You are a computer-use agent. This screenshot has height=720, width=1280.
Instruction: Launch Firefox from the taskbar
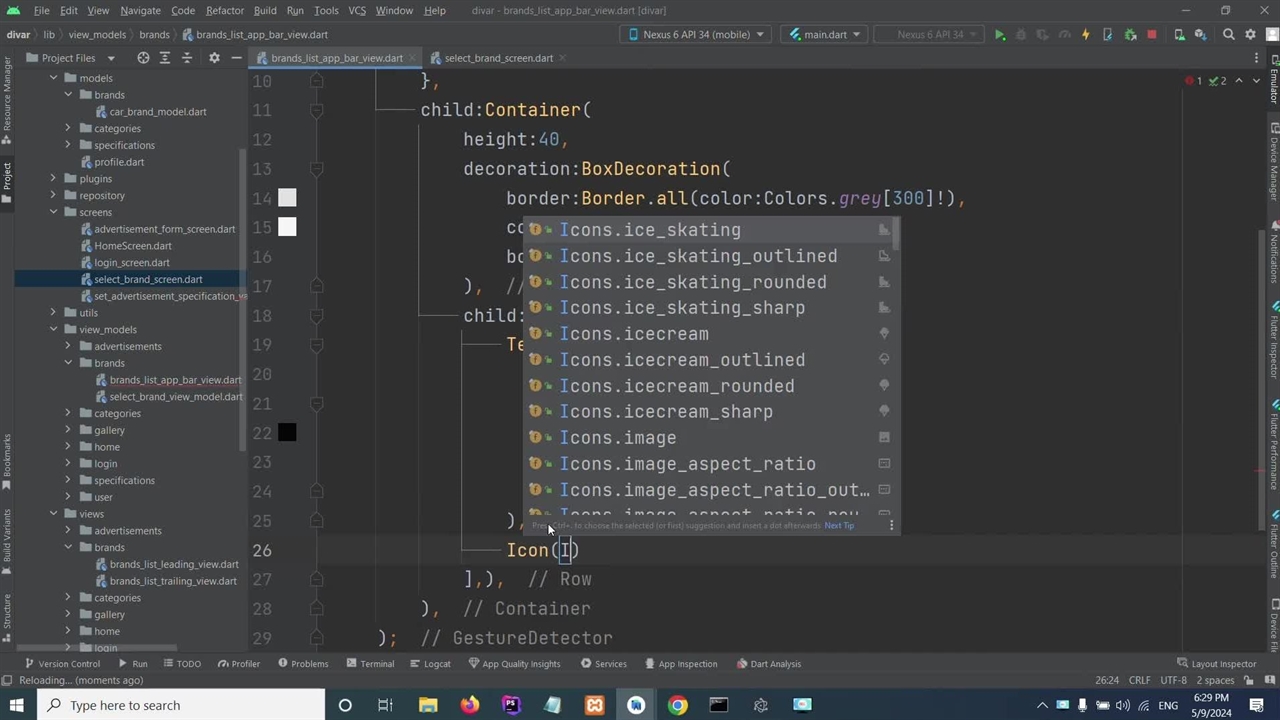(469, 705)
